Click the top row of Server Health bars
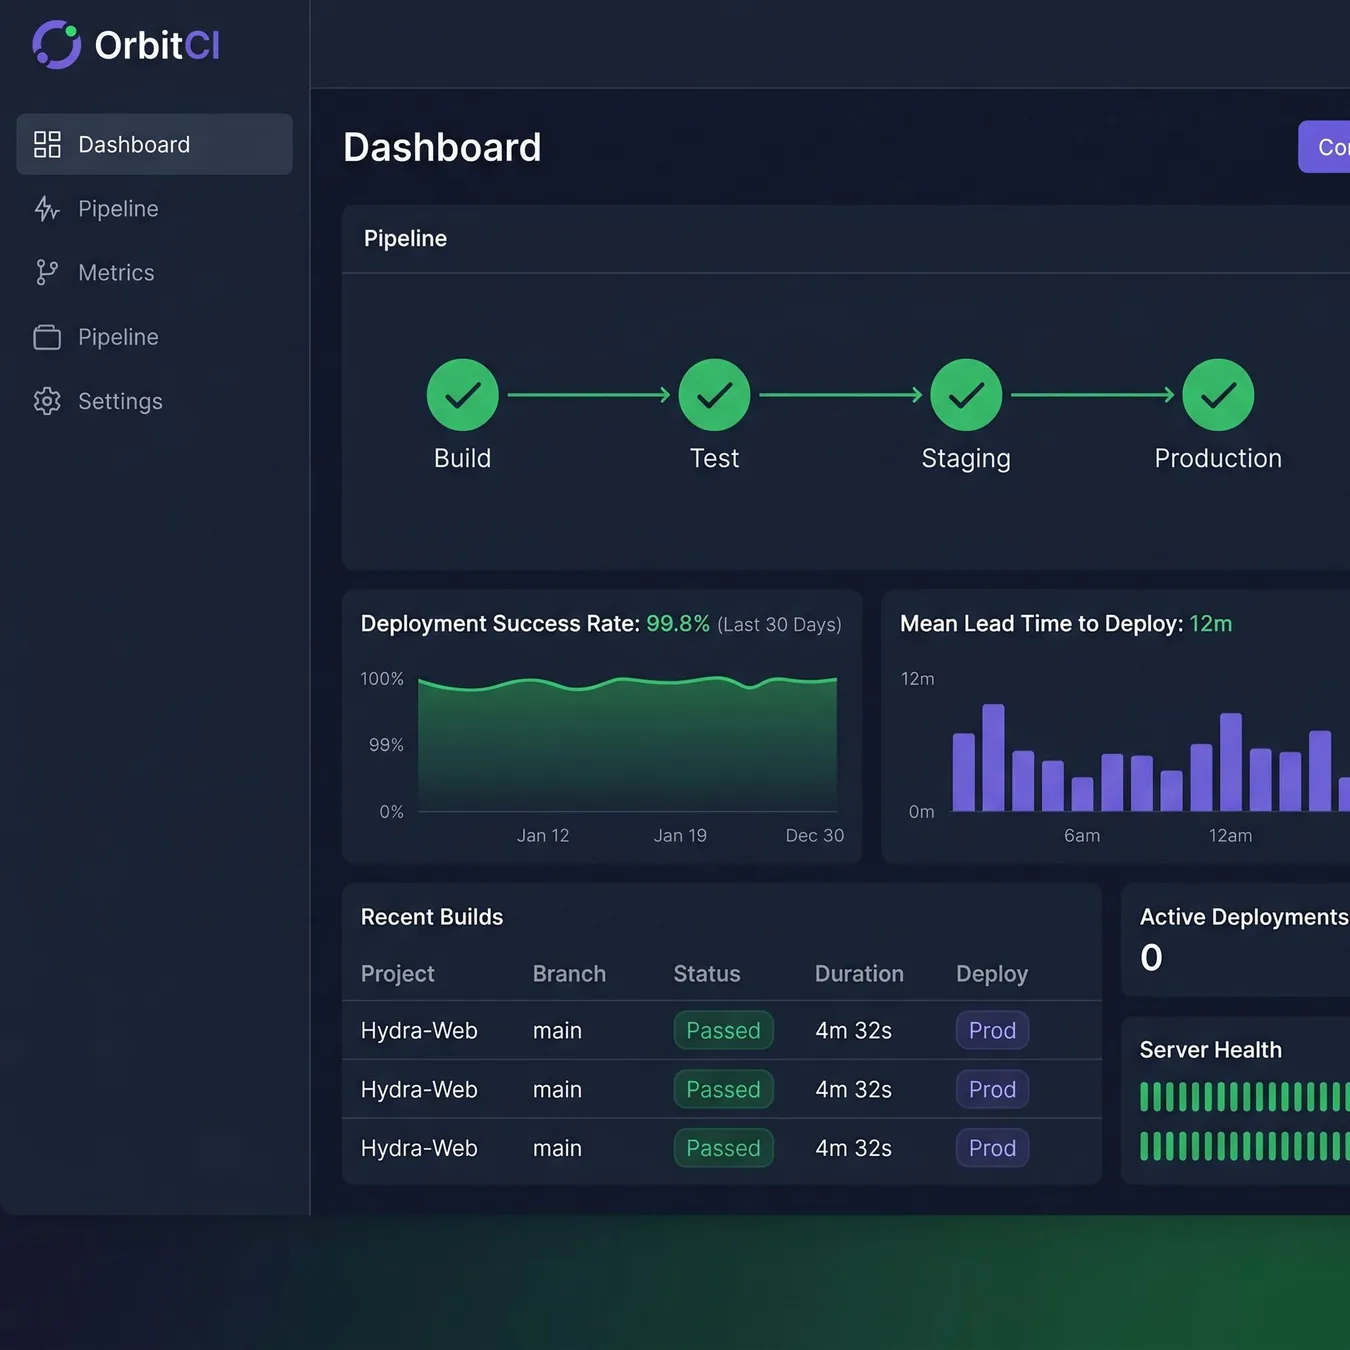The width and height of the screenshot is (1350, 1350). (1245, 1097)
